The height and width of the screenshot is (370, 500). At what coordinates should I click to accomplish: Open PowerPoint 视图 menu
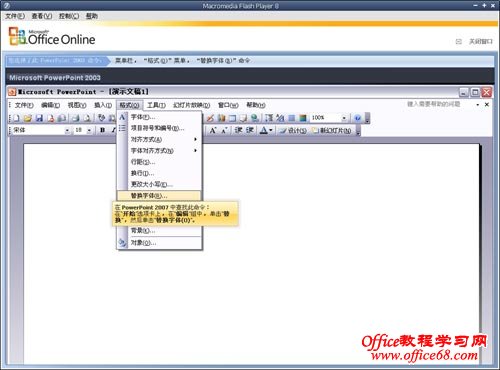(x=77, y=105)
